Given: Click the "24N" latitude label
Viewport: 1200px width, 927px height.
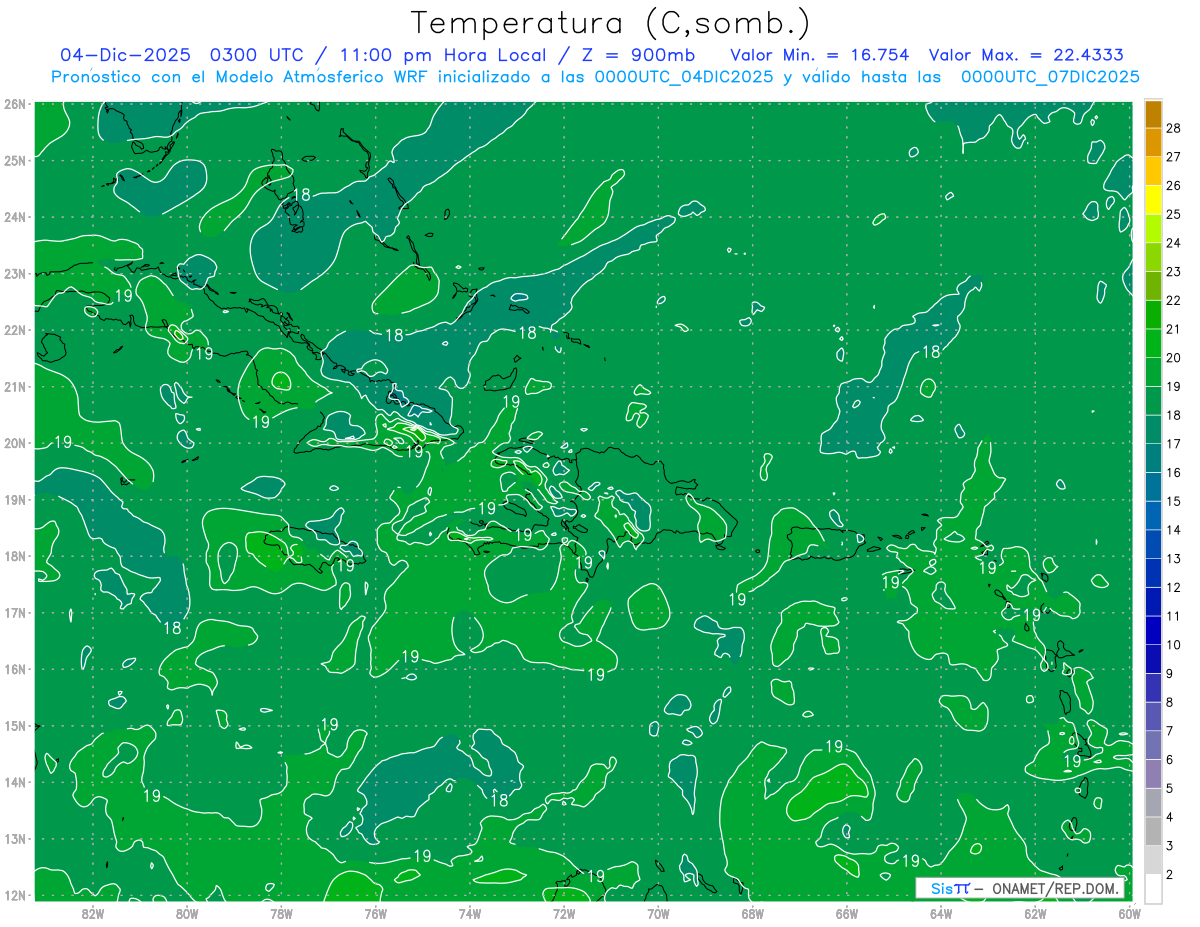Looking at the screenshot, I should (x=15, y=217).
